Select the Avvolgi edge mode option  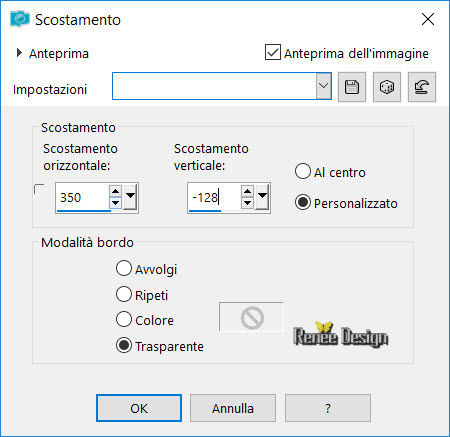[x=124, y=268]
